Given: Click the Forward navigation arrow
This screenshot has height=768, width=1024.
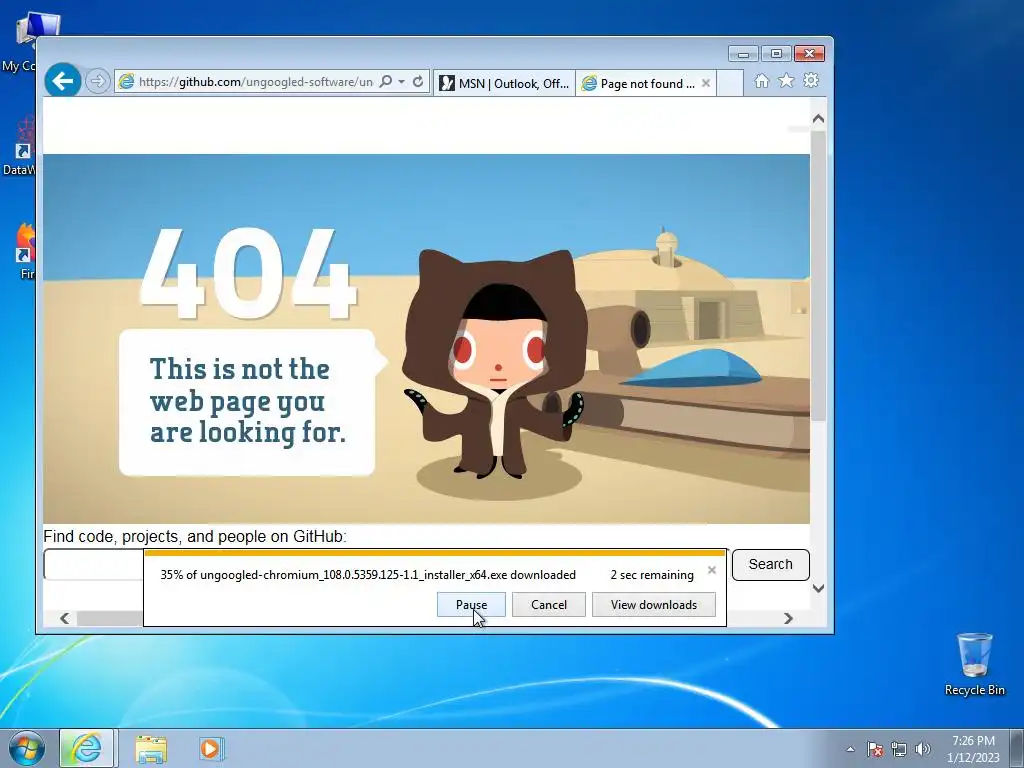Looking at the screenshot, I should point(97,82).
